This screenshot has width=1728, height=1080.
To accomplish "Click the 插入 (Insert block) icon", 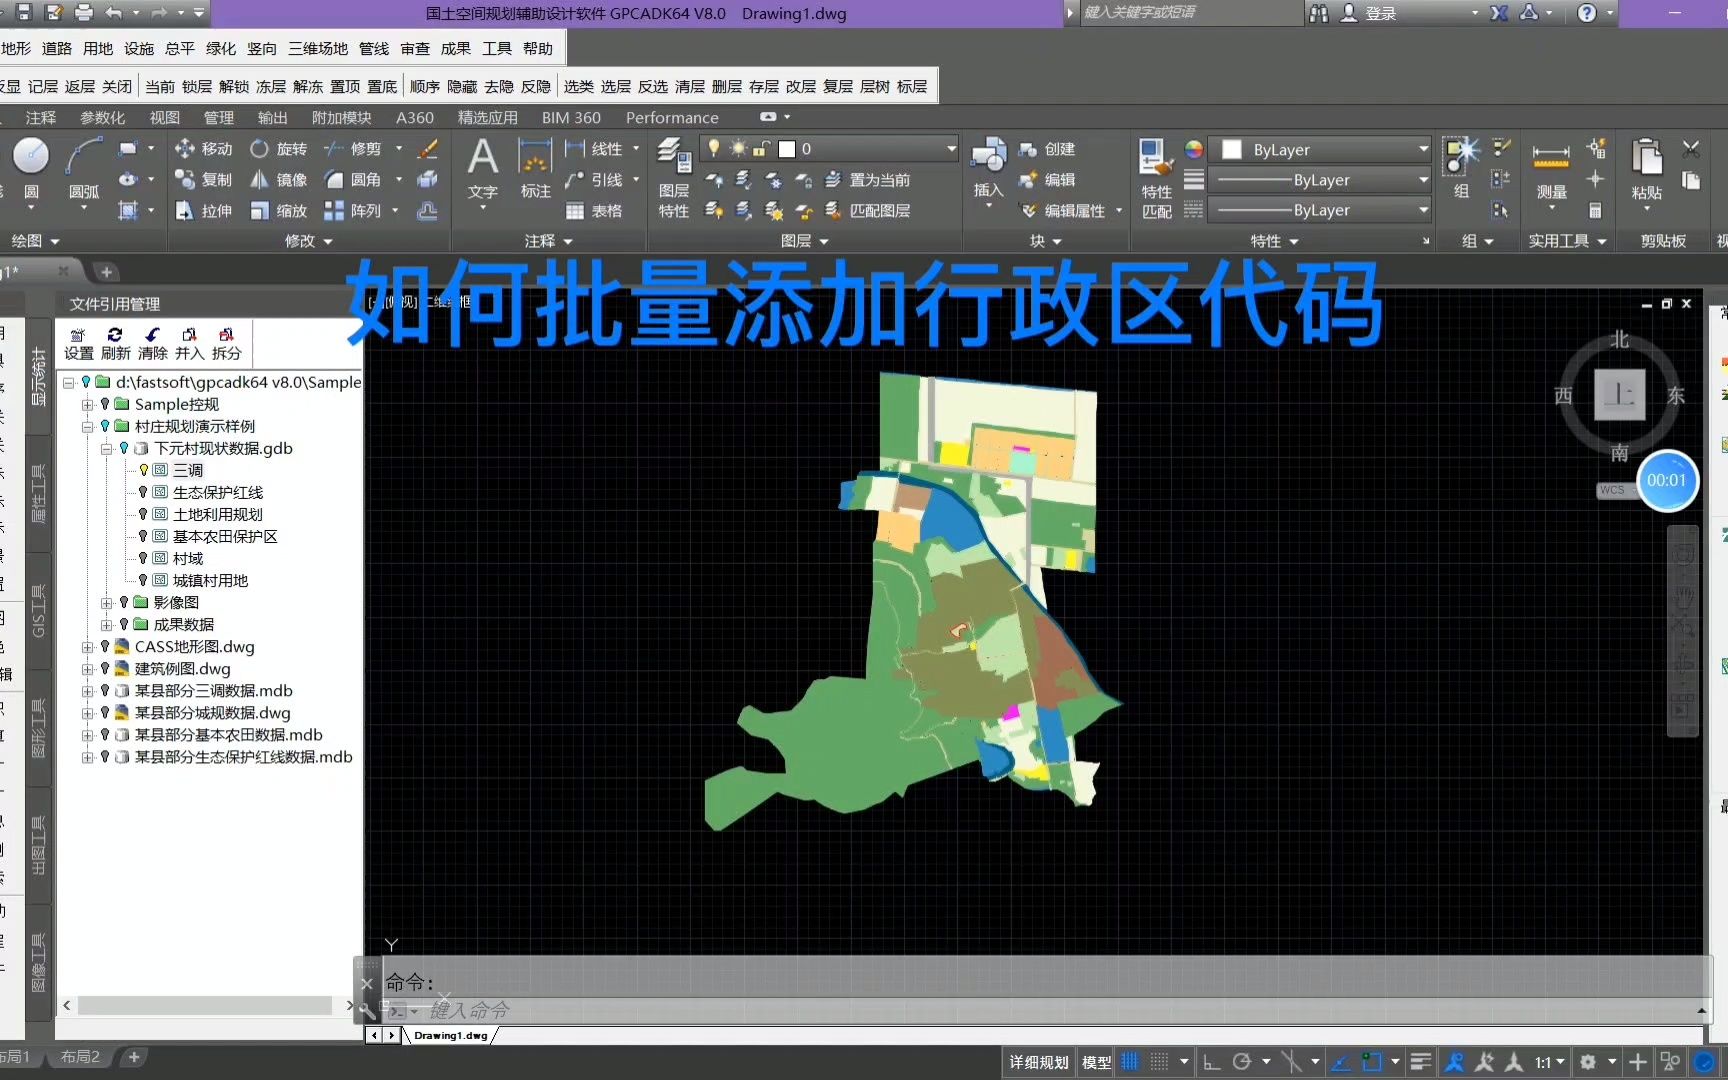I will 988,169.
